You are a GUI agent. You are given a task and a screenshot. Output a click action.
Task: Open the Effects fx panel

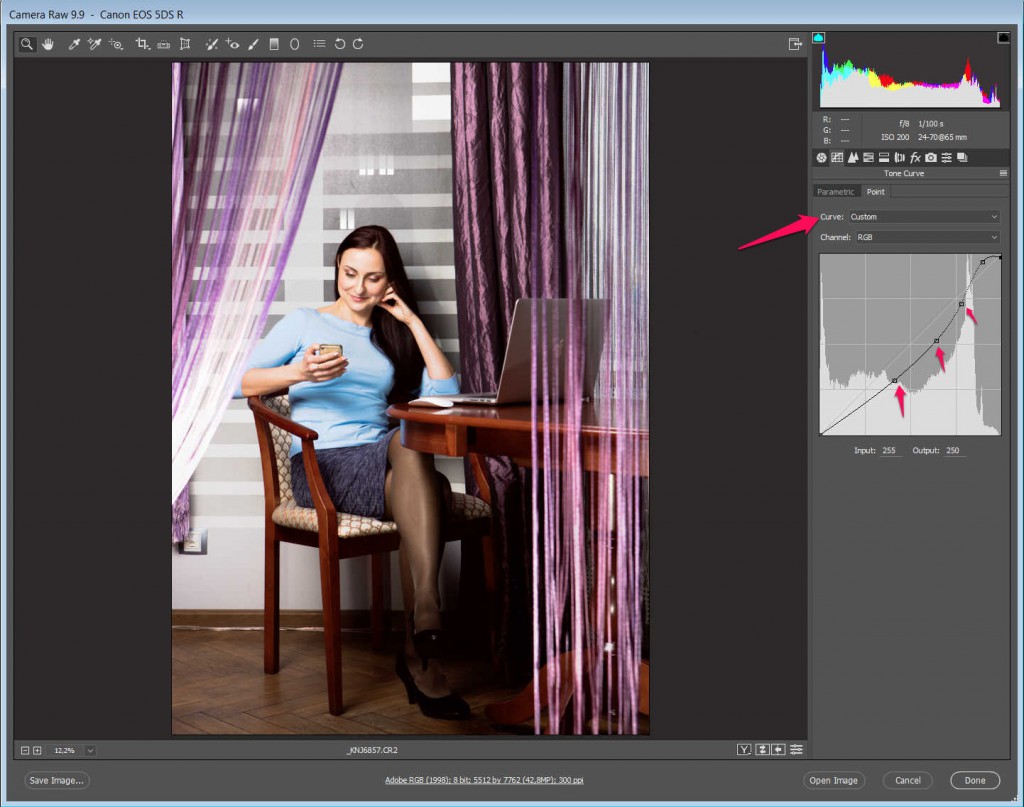tap(915, 158)
